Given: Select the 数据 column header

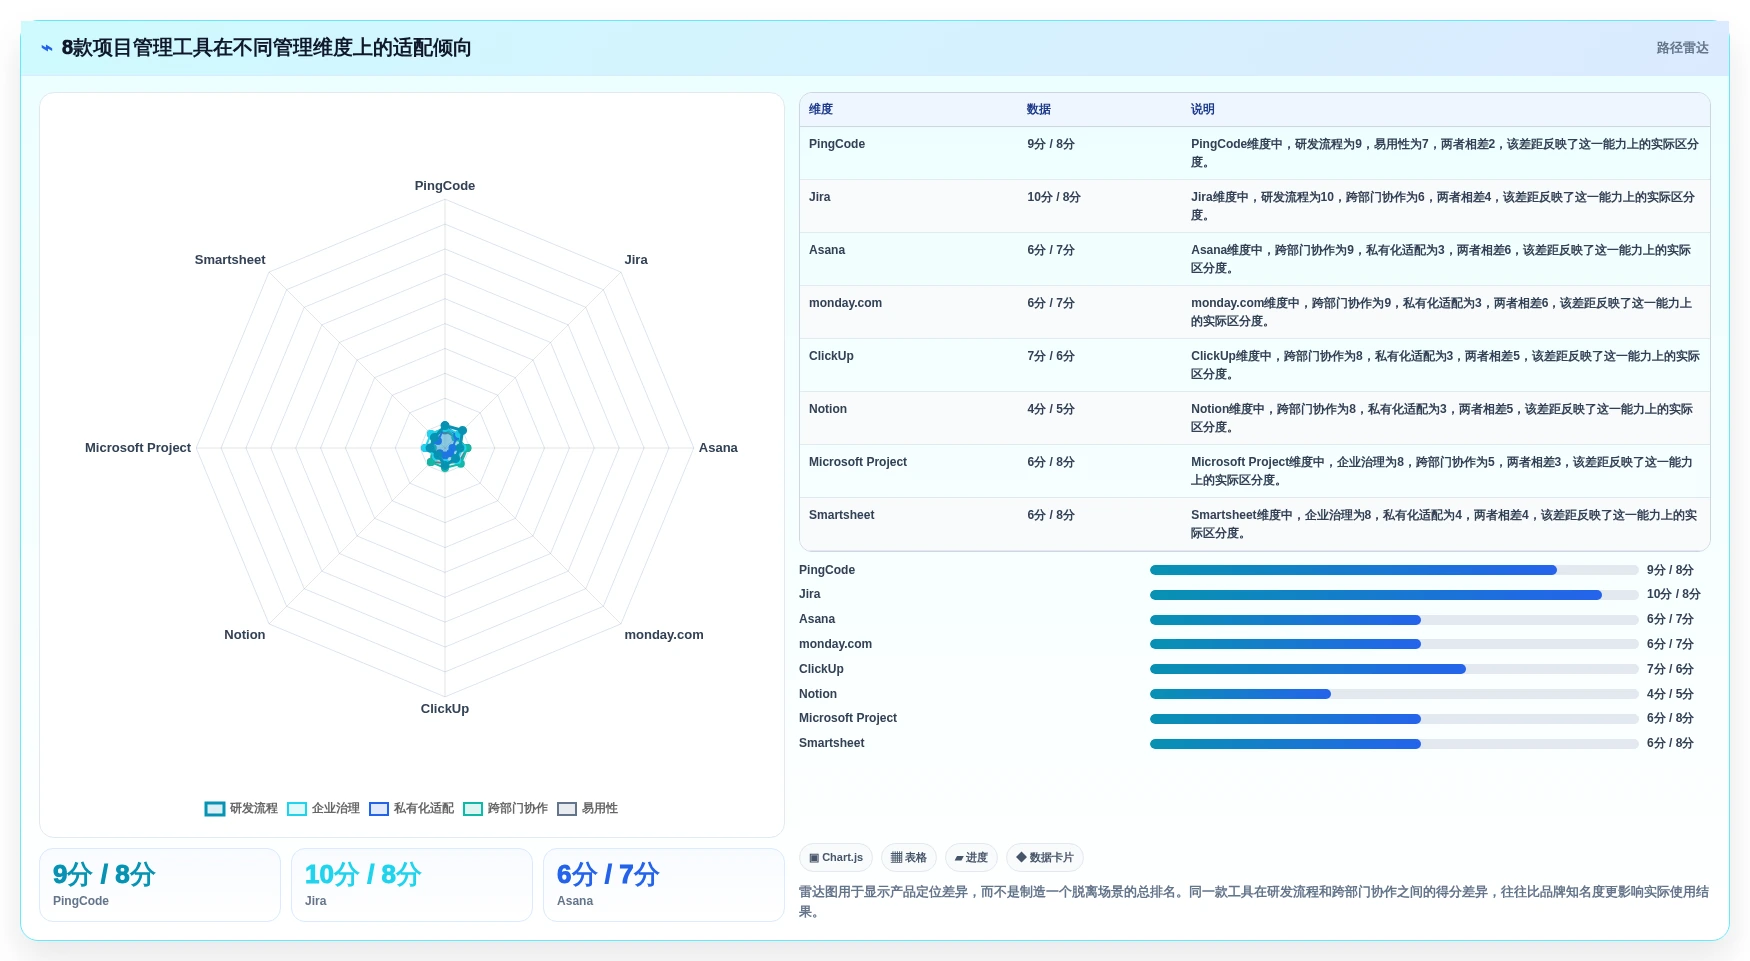Looking at the screenshot, I should (1039, 110).
